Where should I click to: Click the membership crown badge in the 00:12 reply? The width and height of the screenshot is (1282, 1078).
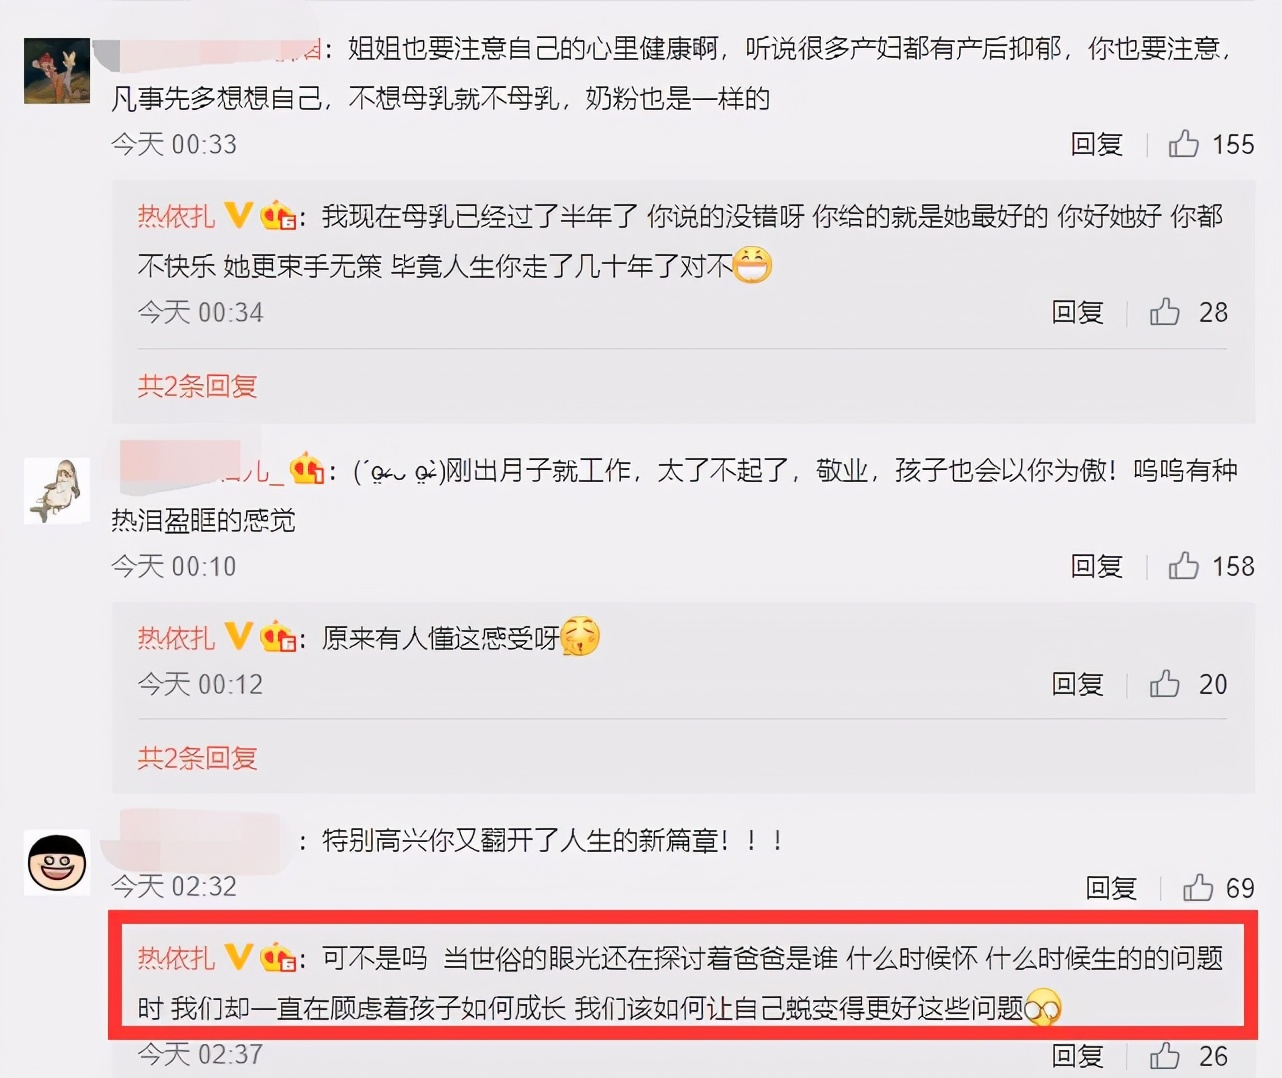pos(278,637)
